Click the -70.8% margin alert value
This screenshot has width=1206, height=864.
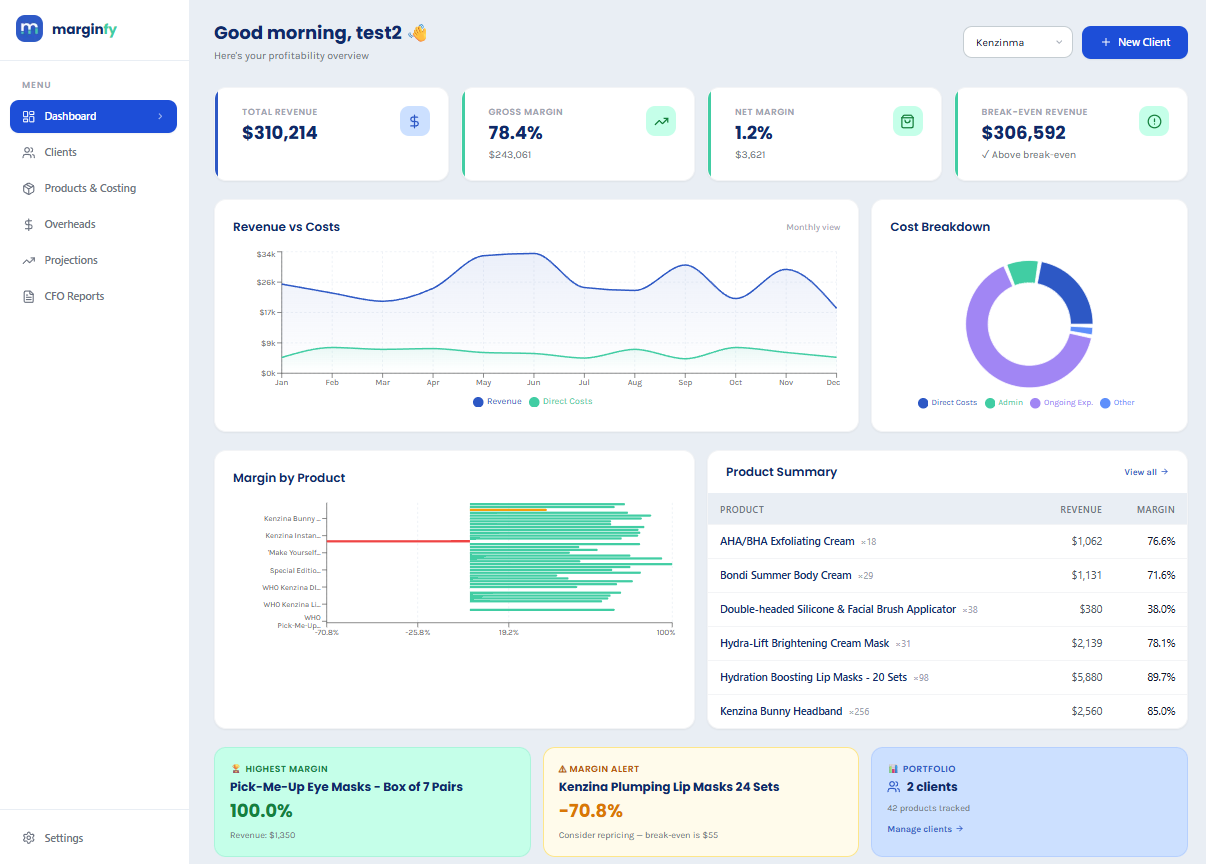click(590, 811)
